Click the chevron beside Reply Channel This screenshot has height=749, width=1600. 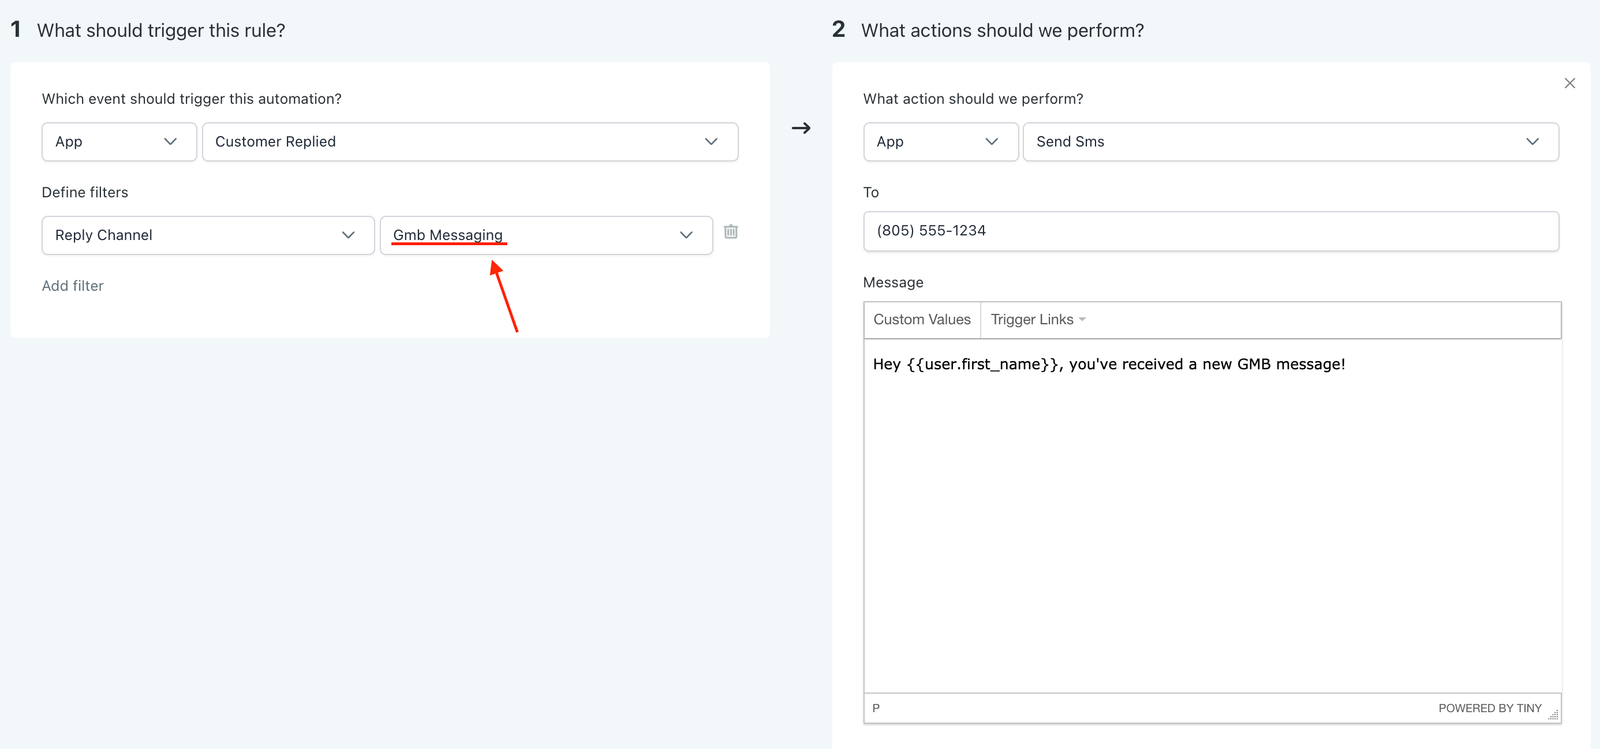tap(348, 235)
